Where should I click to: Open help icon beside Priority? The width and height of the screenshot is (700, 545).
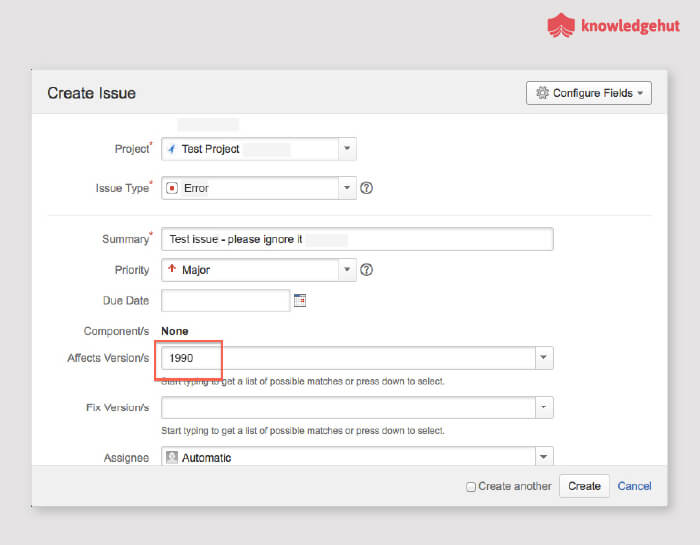[x=366, y=270]
